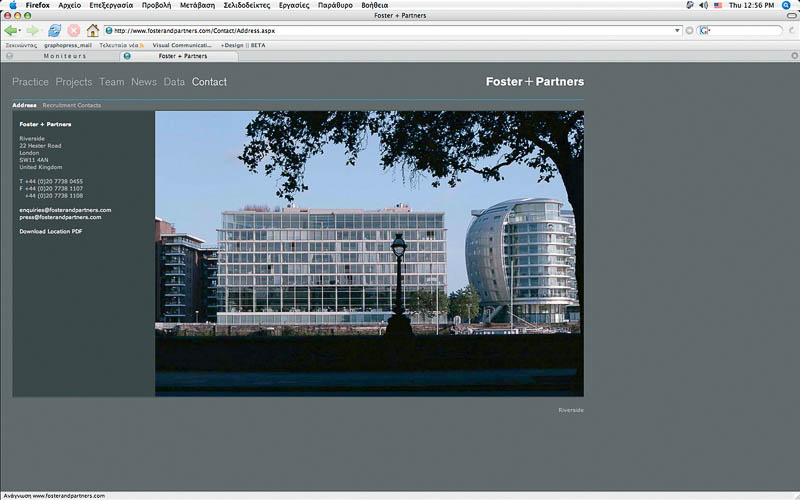Go to the News section
This screenshot has height=500, width=800.
(x=144, y=82)
